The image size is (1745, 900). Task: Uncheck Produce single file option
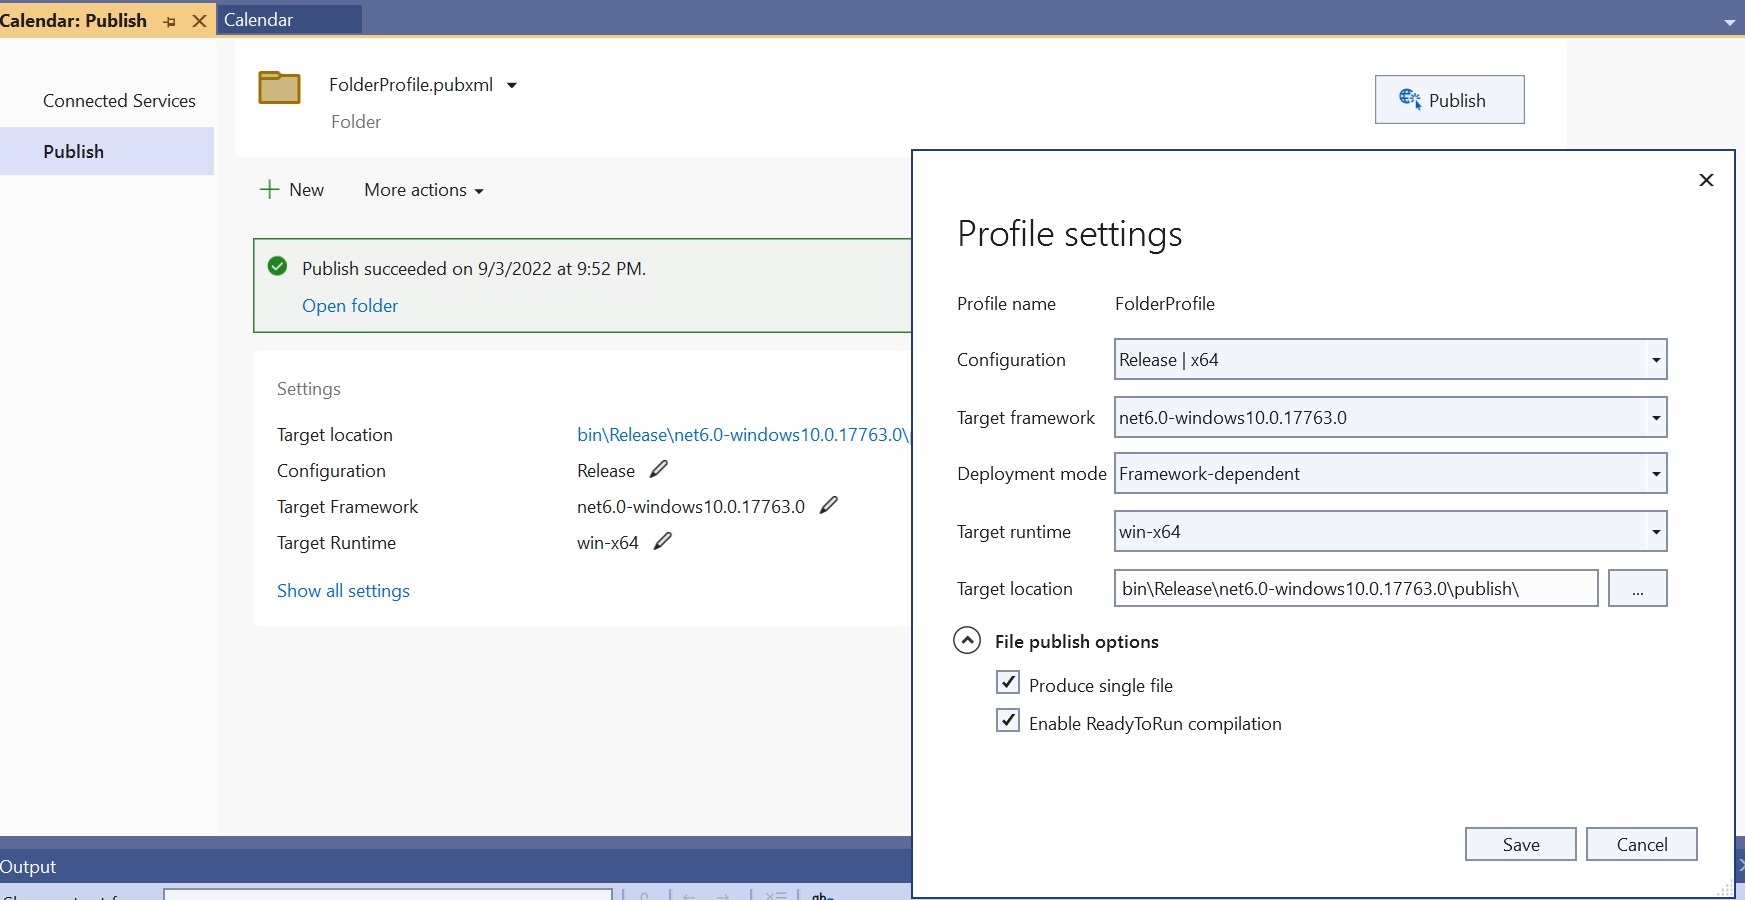(x=1008, y=682)
